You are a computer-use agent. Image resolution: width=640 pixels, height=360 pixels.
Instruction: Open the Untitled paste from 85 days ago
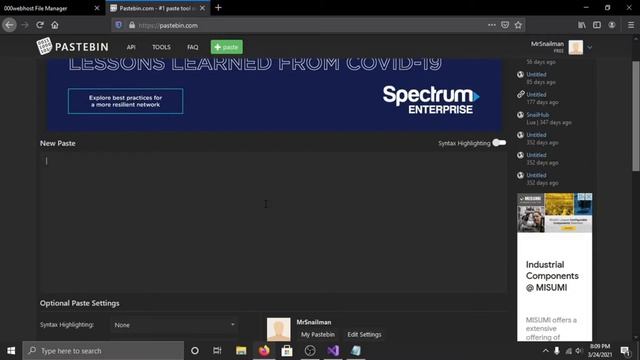tap(536, 74)
